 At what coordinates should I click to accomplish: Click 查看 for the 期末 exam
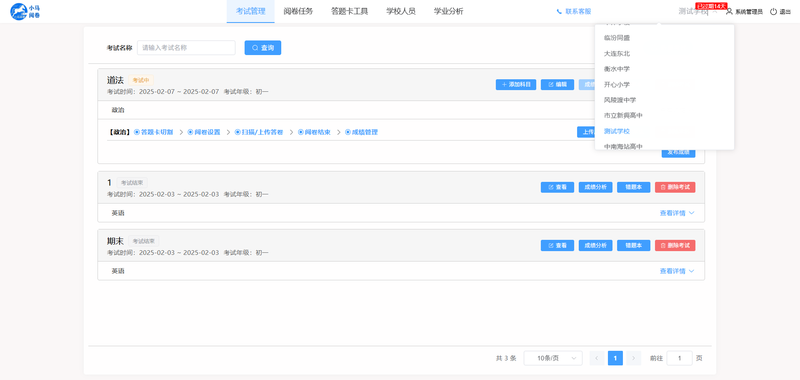click(557, 245)
